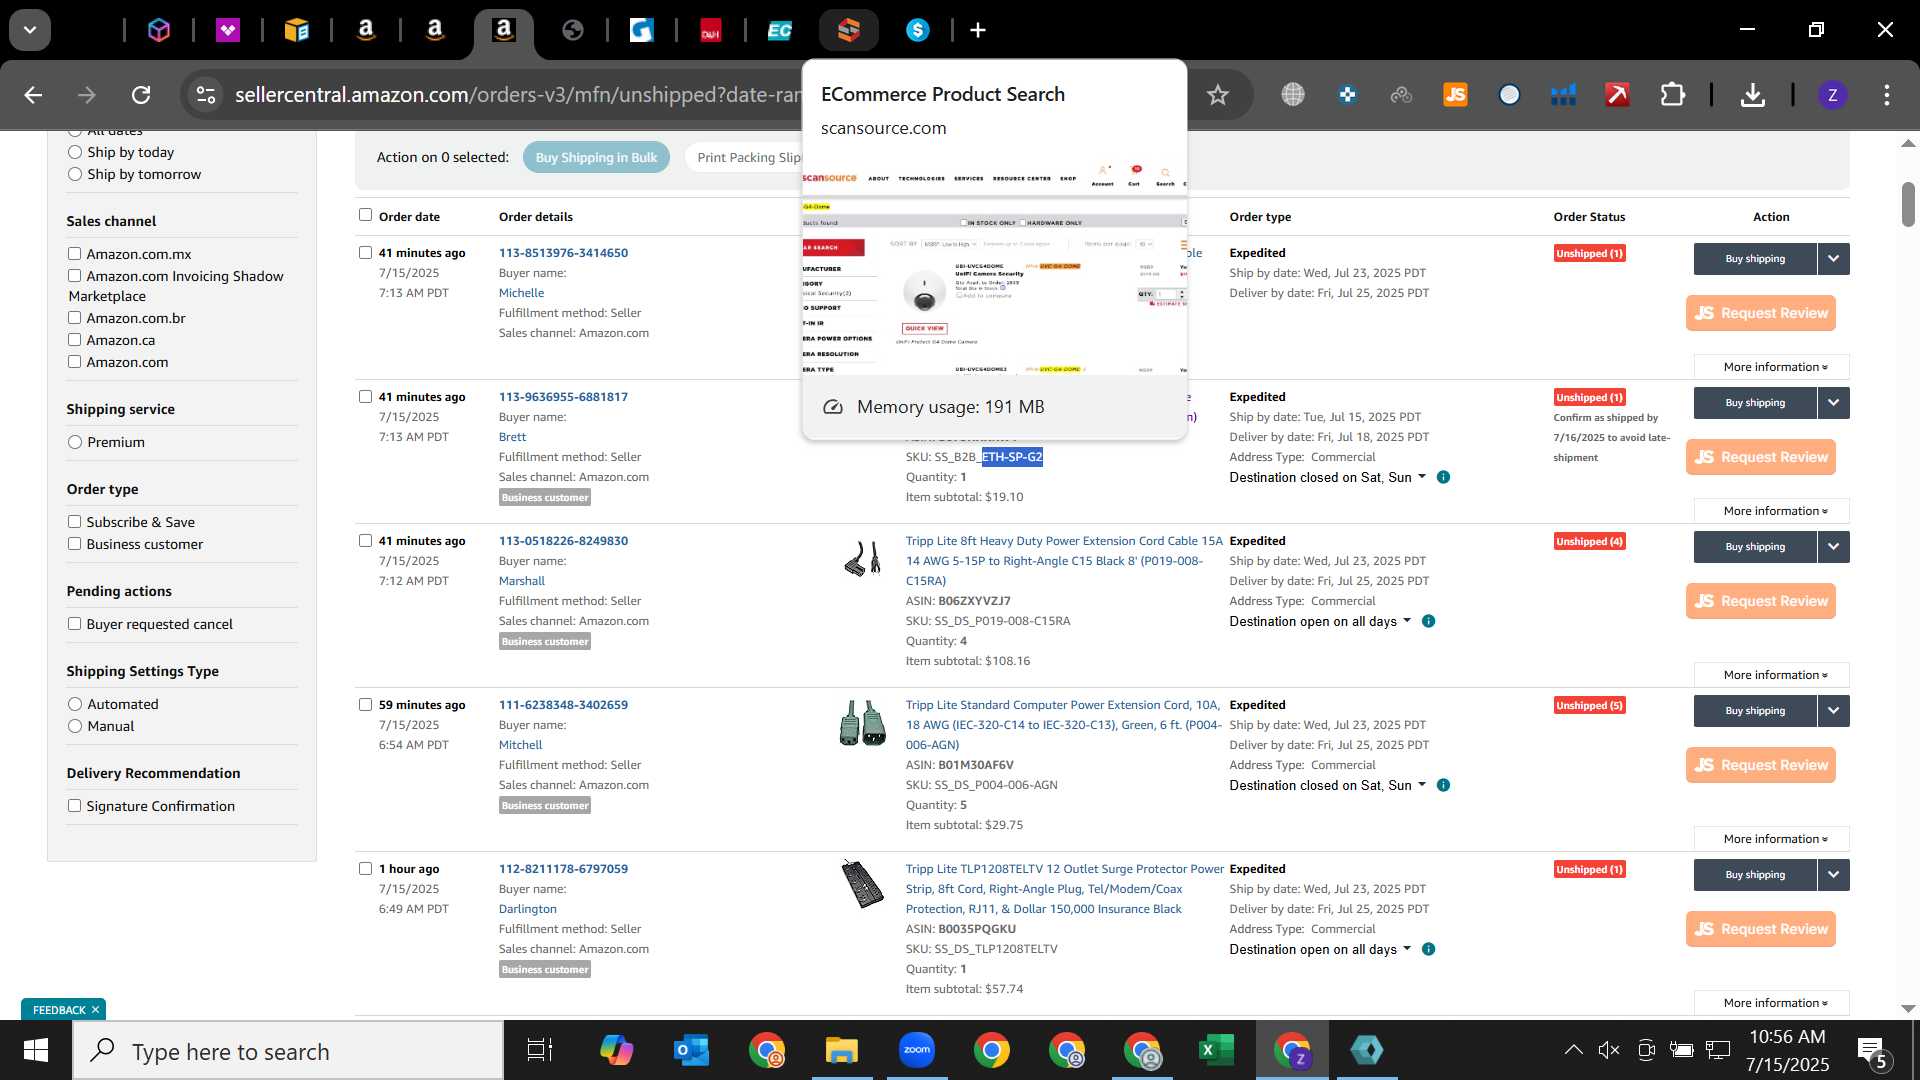Switch to the purple cube tab
The height and width of the screenshot is (1080, 1920).
click(x=159, y=30)
